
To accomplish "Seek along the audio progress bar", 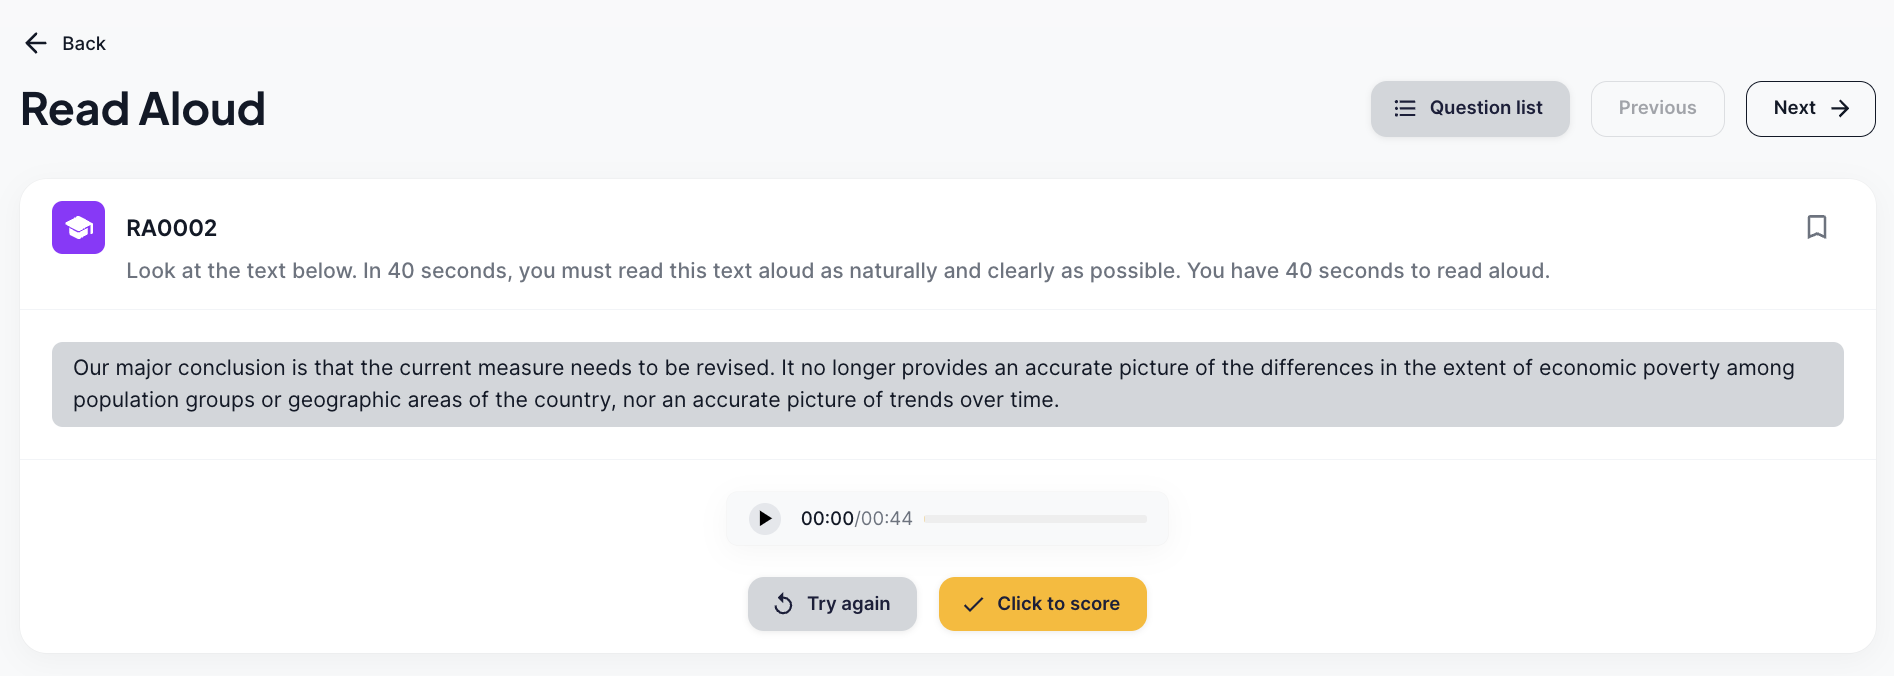I will [x=1035, y=519].
